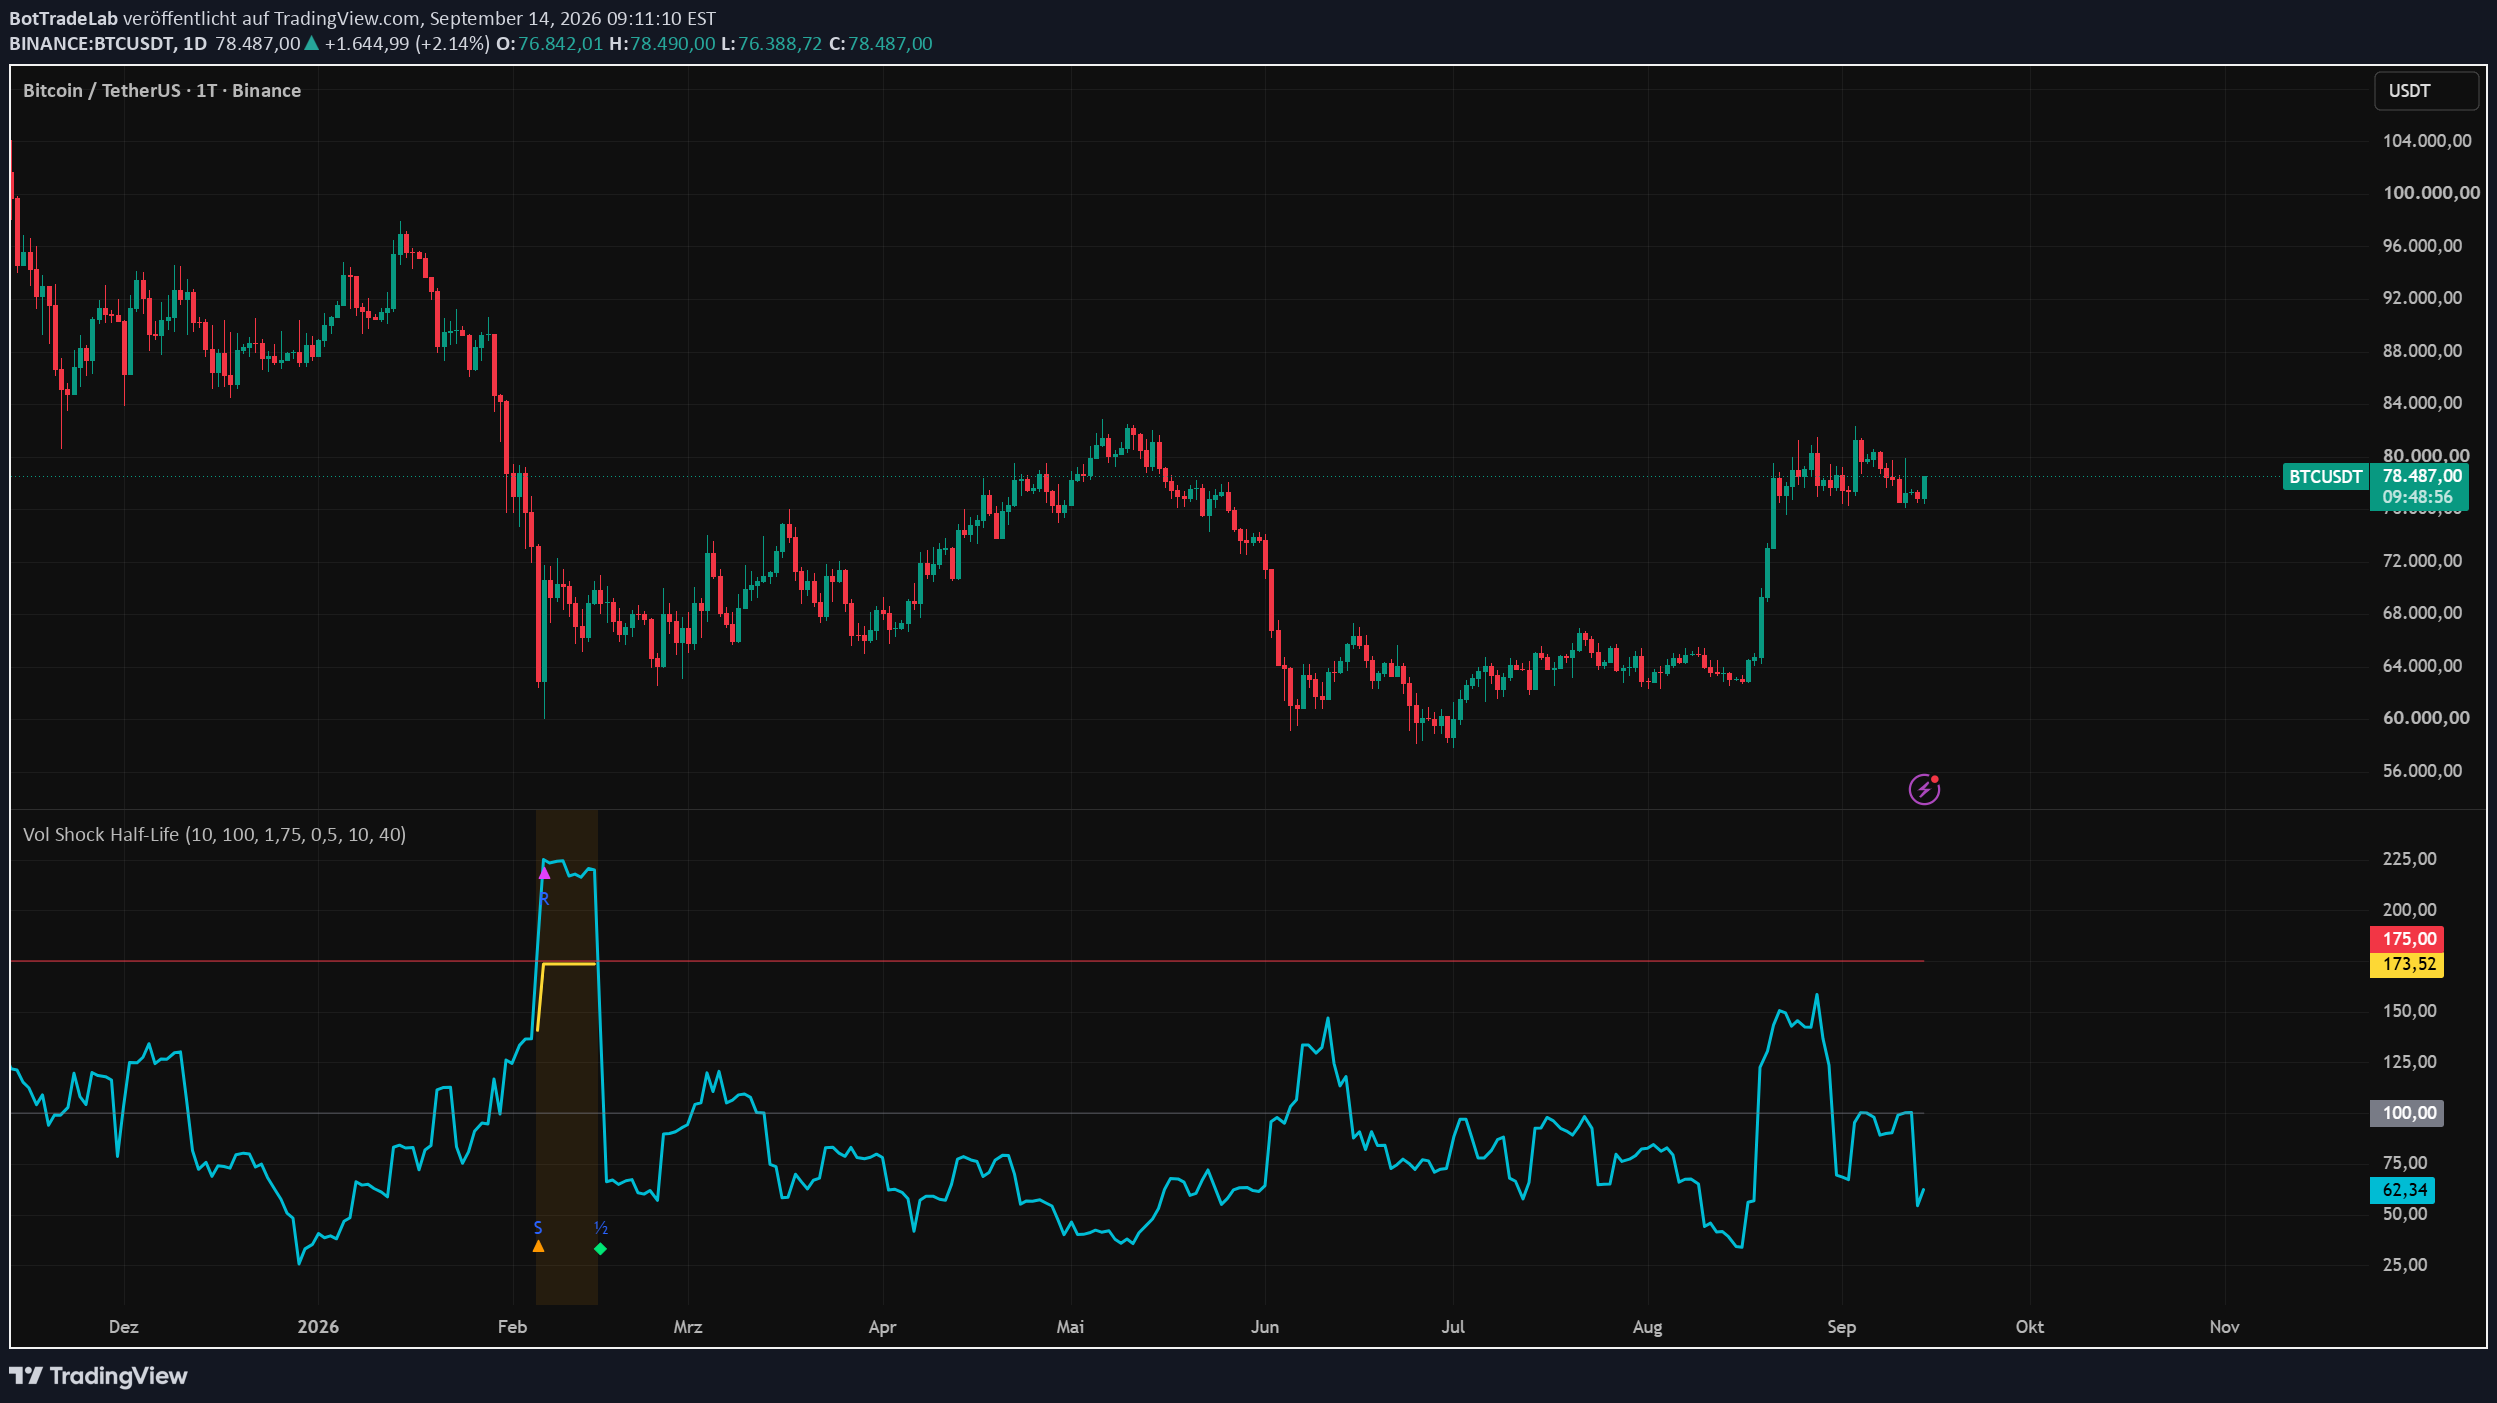The width and height of the screenshot is (2497, 1403).
Task: Click the 60.000,00 price scale label
Action: coord(2426,717)
